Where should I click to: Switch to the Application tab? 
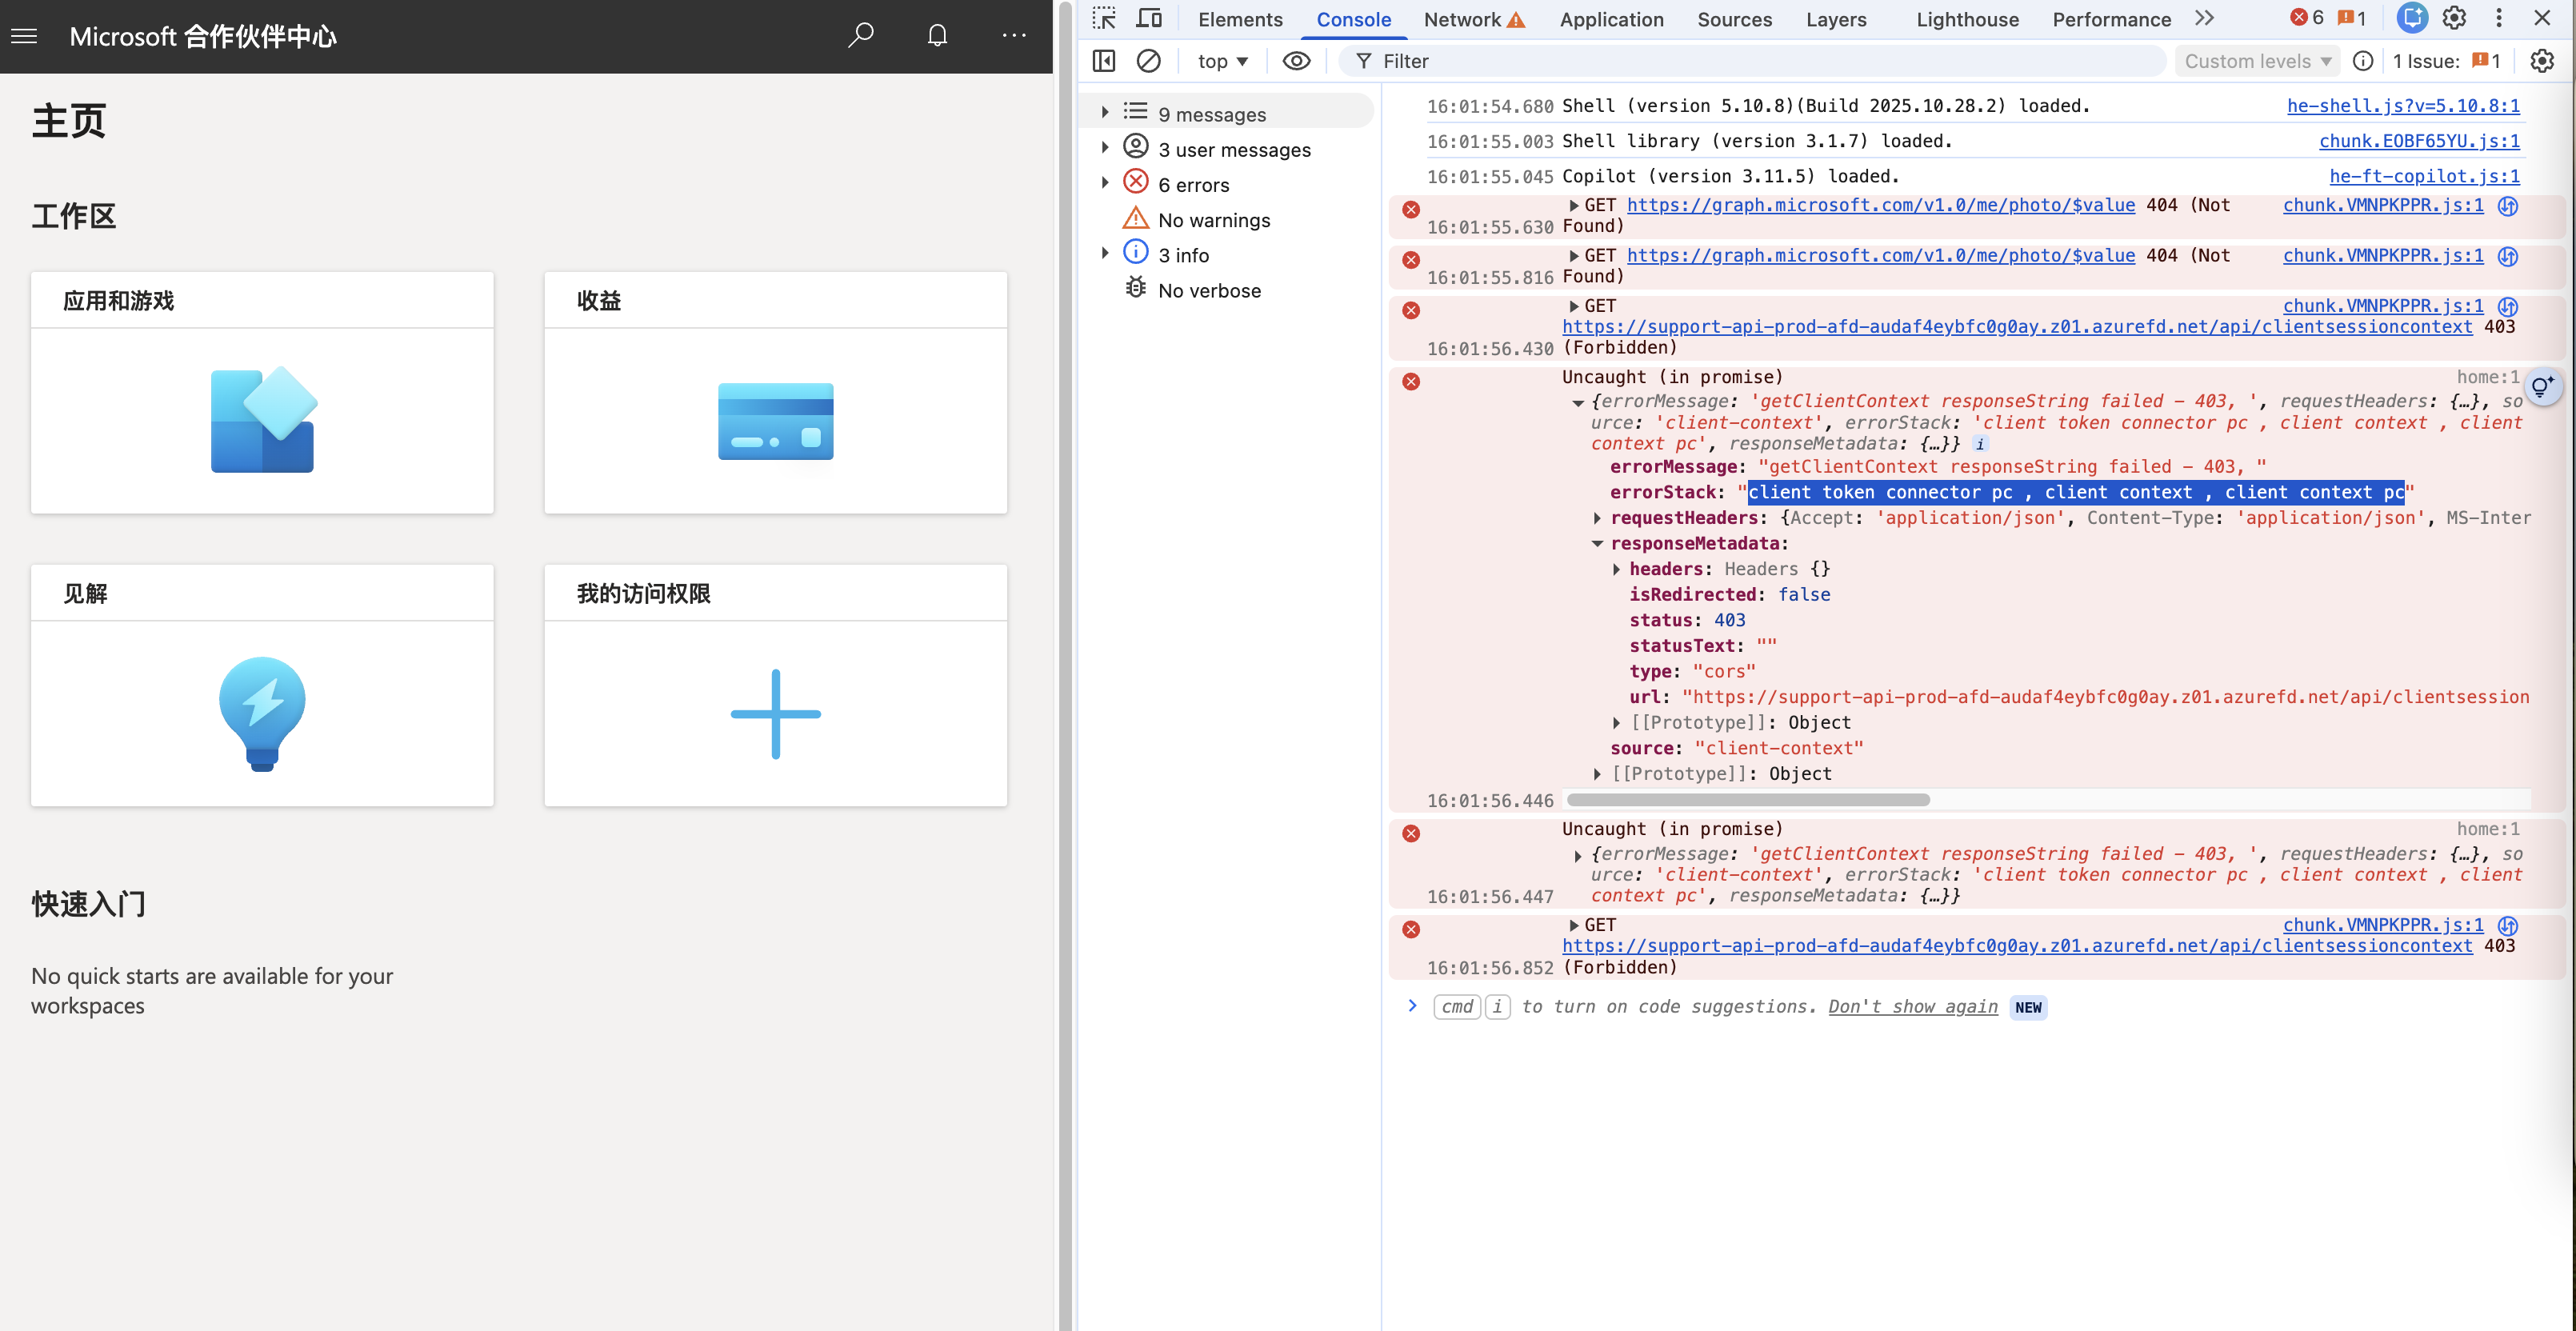pyautogui.click(x=1611, y=20)
